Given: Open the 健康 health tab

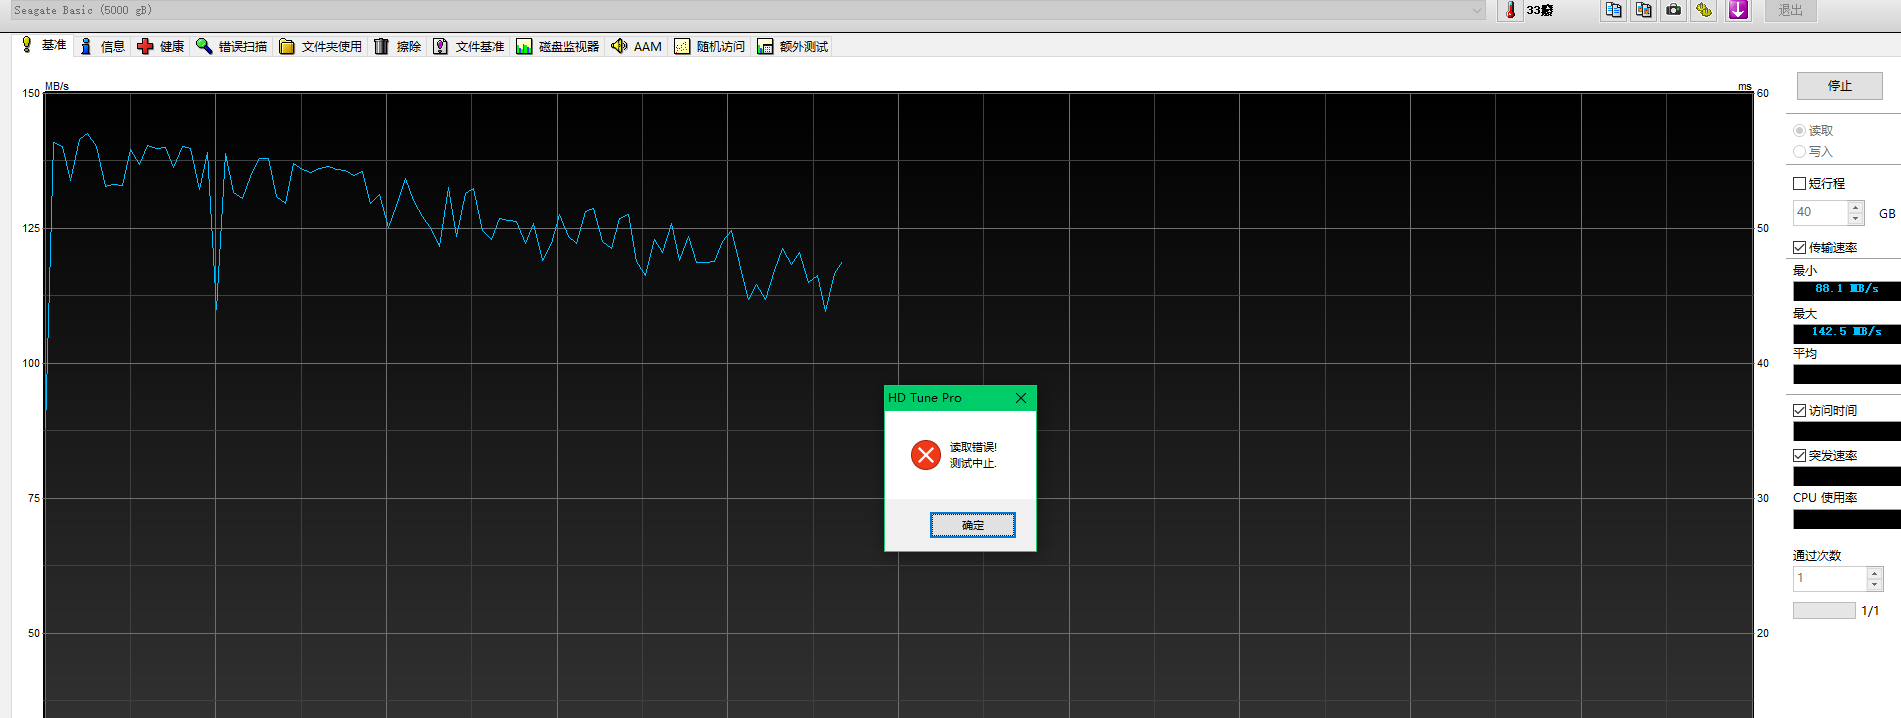Looking at the screenshot, I should [161, 46].
